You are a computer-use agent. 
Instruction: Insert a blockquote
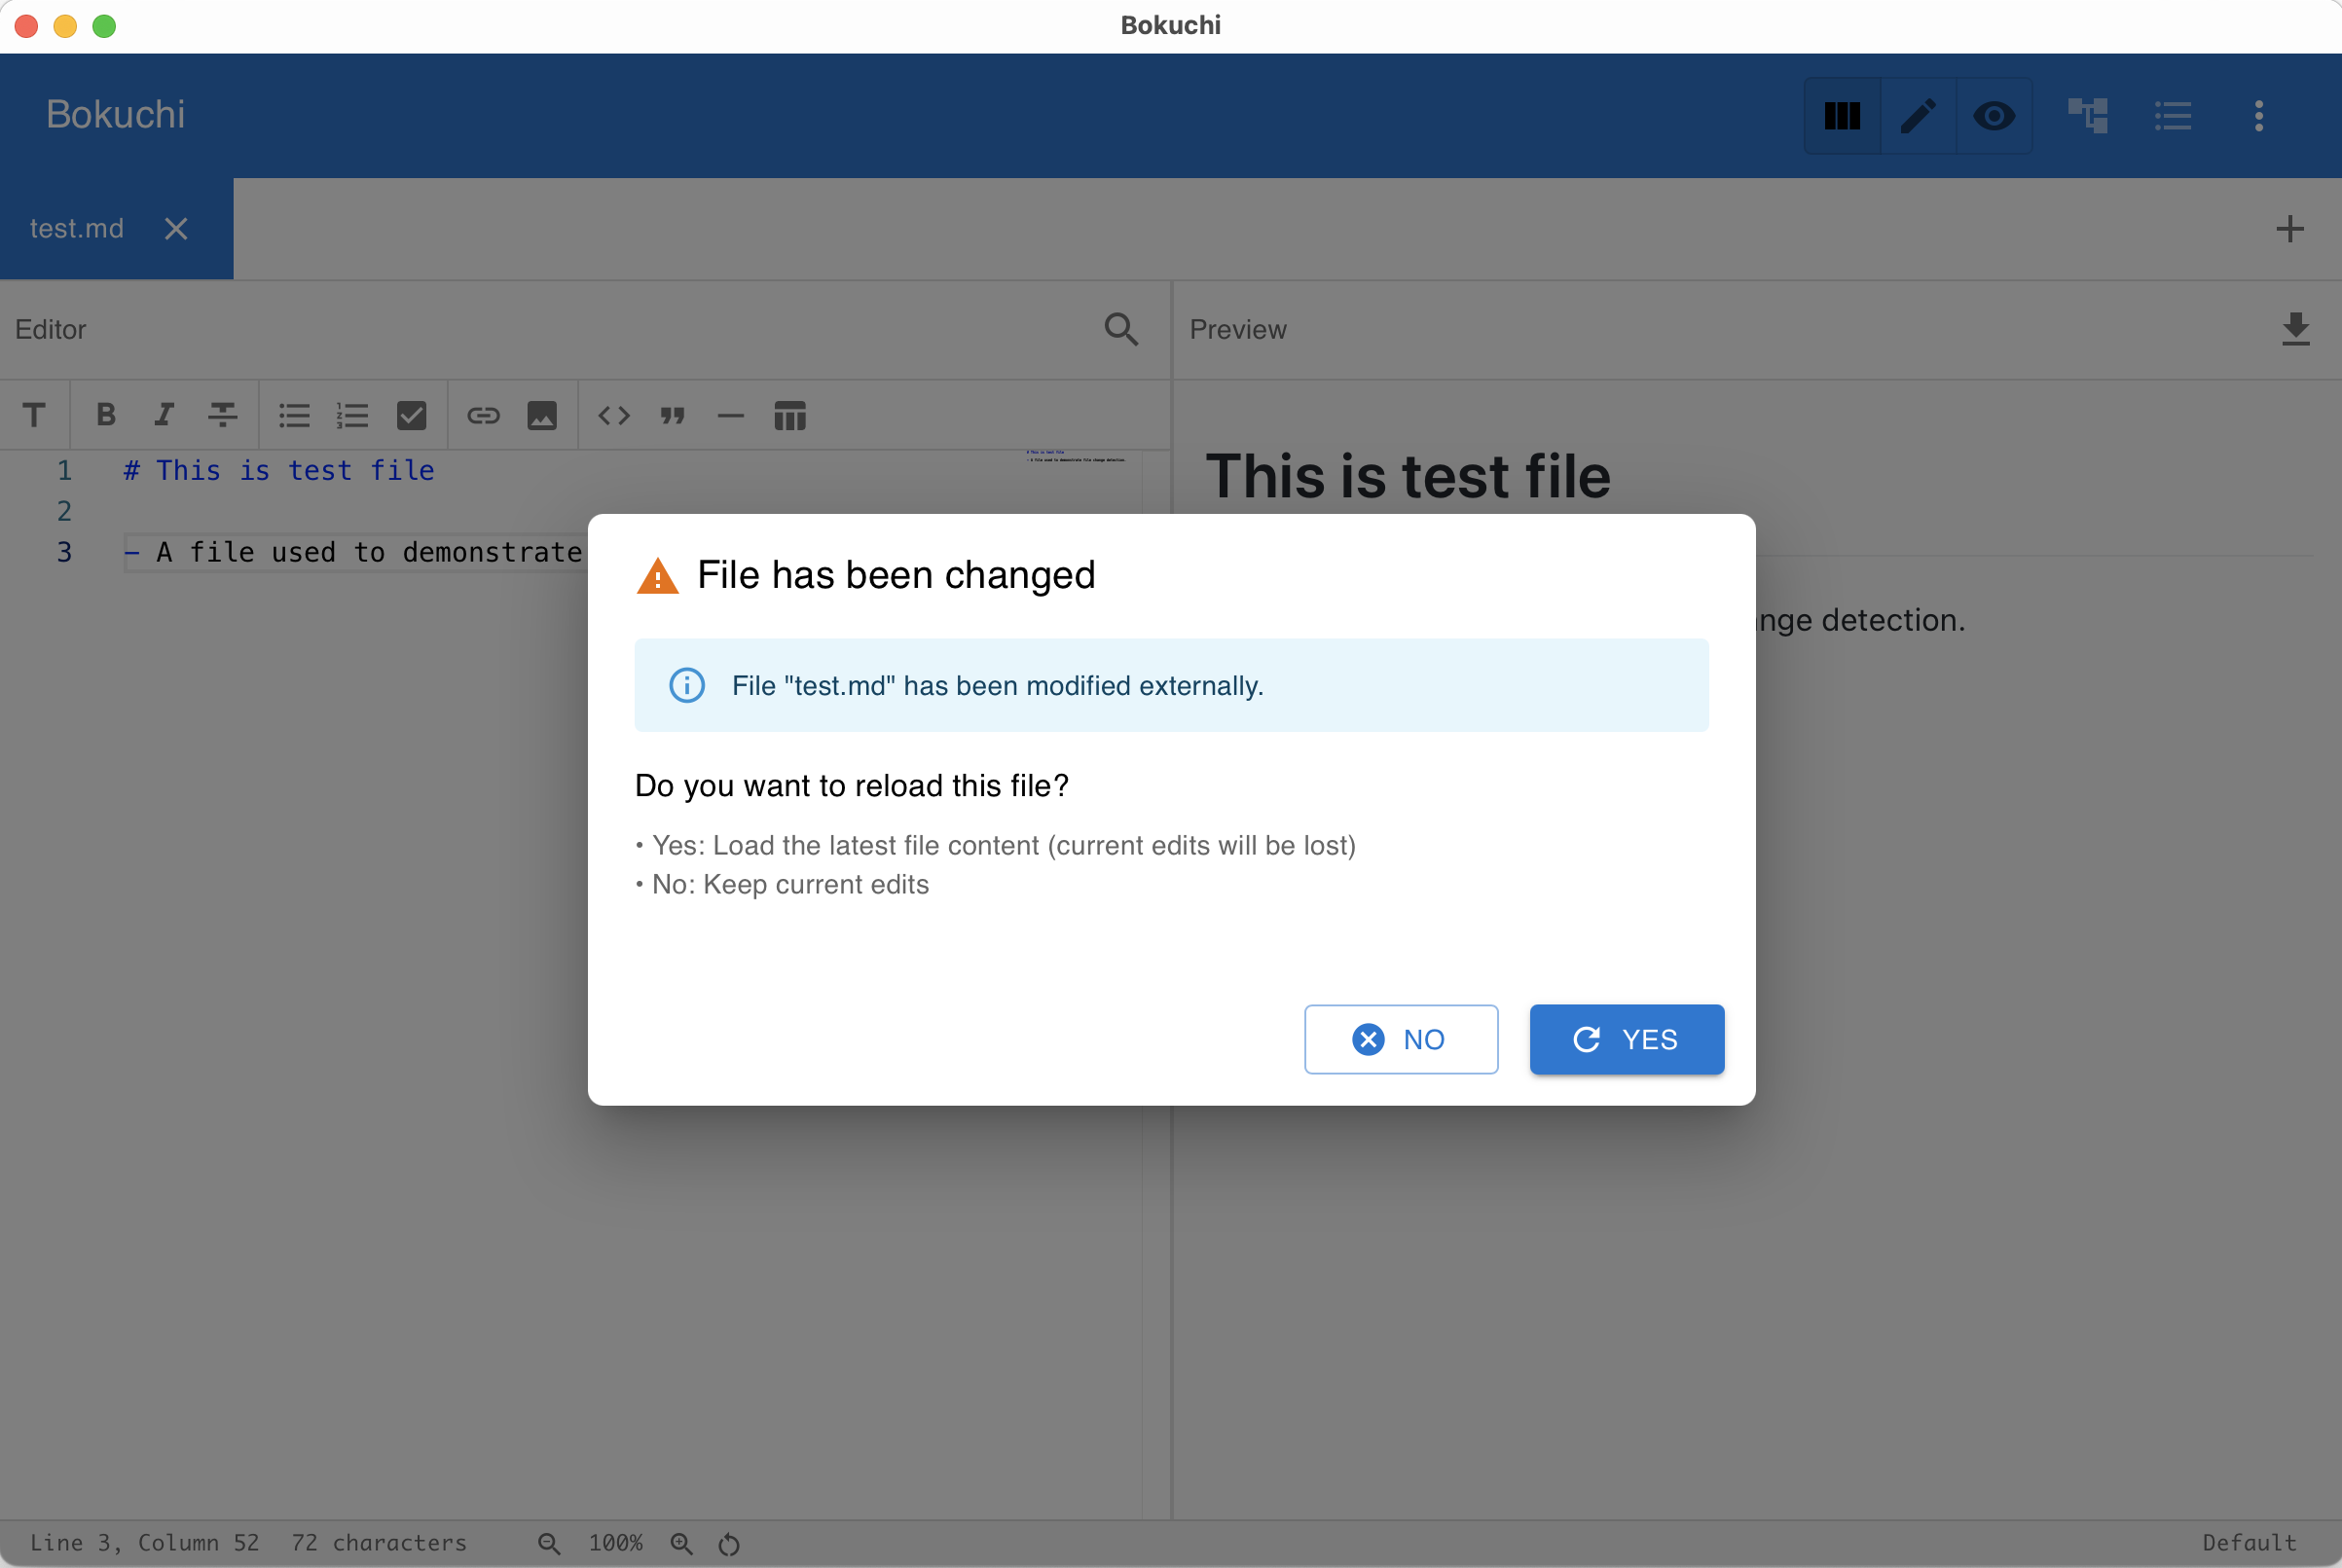(x=672, y=415)
